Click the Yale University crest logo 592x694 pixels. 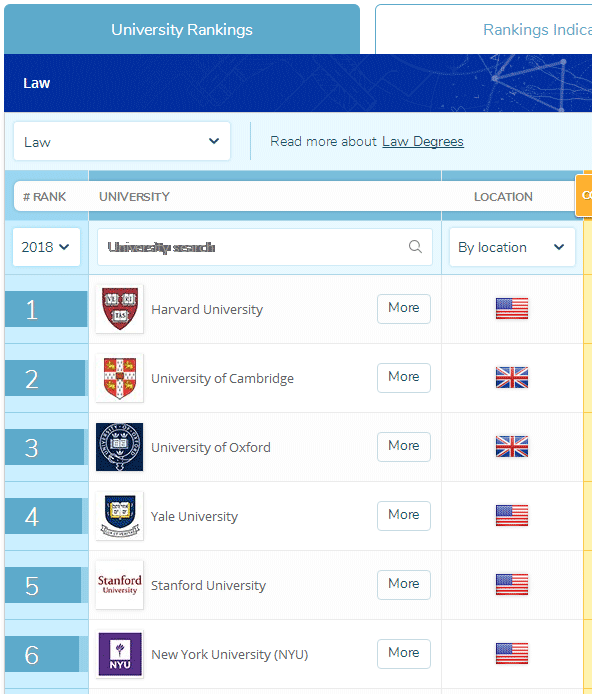coord(119,516)
